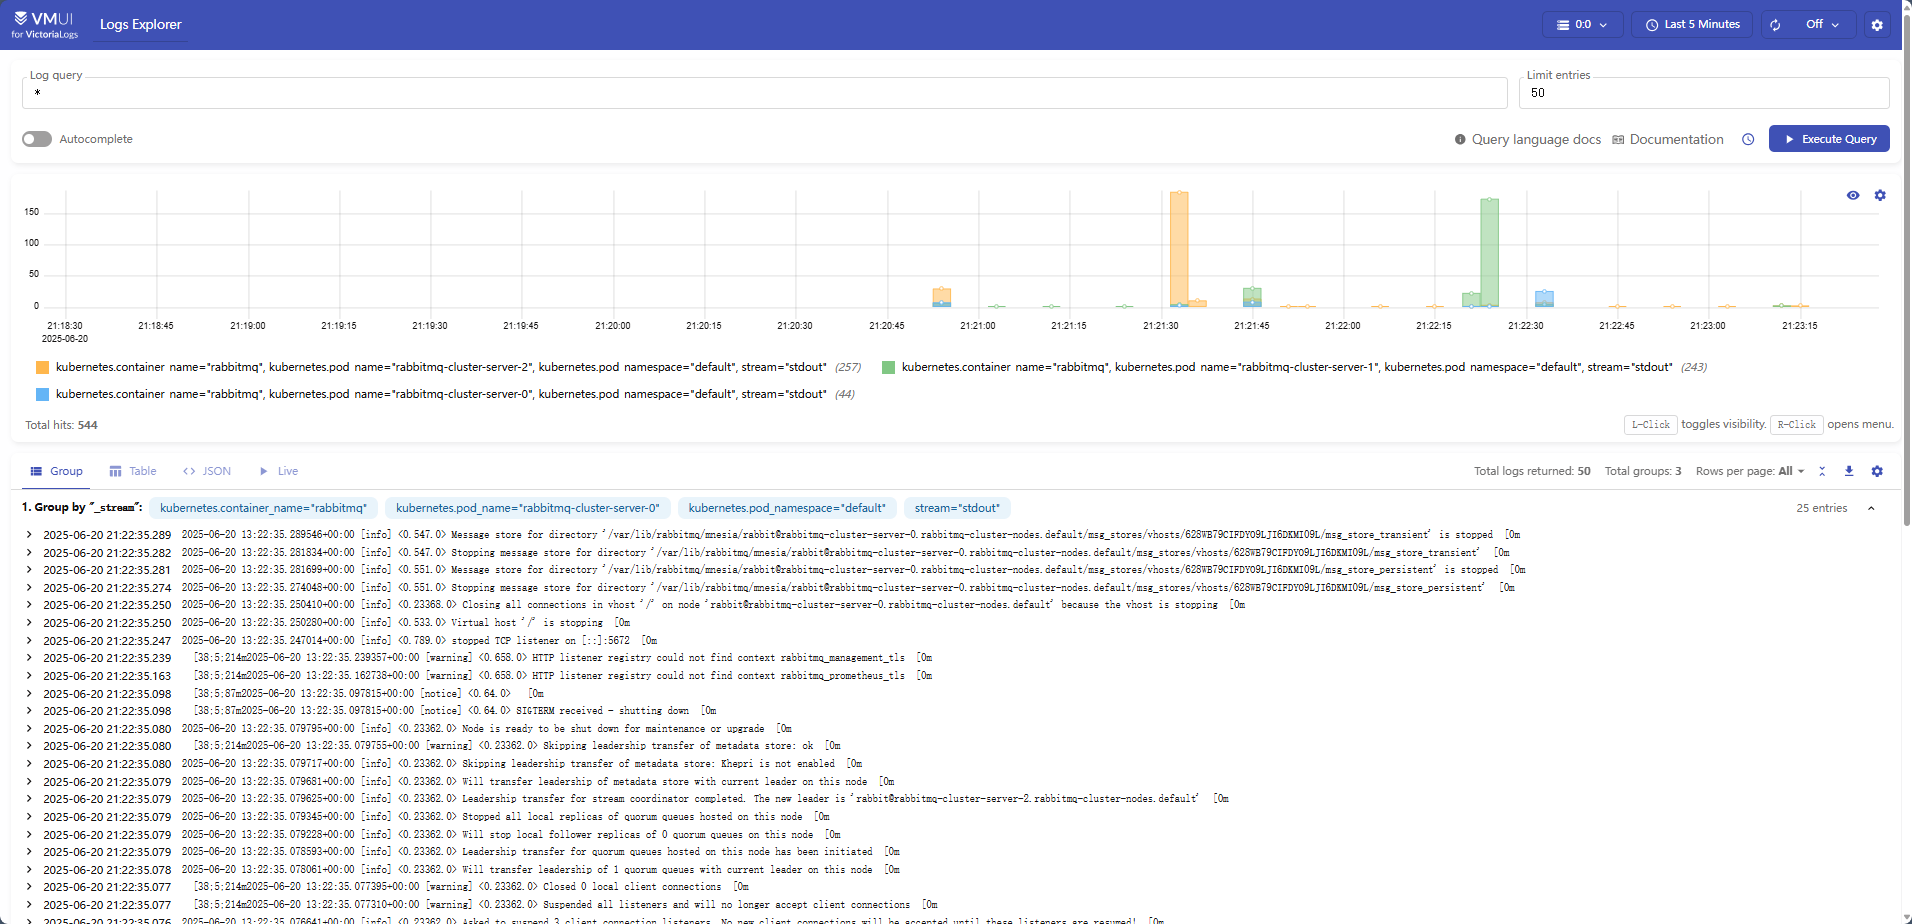The height and width of the screenshot is (924, 1912).
Task: Toggle graph visibility with the eye icon
Action: tap(1853, 195)
